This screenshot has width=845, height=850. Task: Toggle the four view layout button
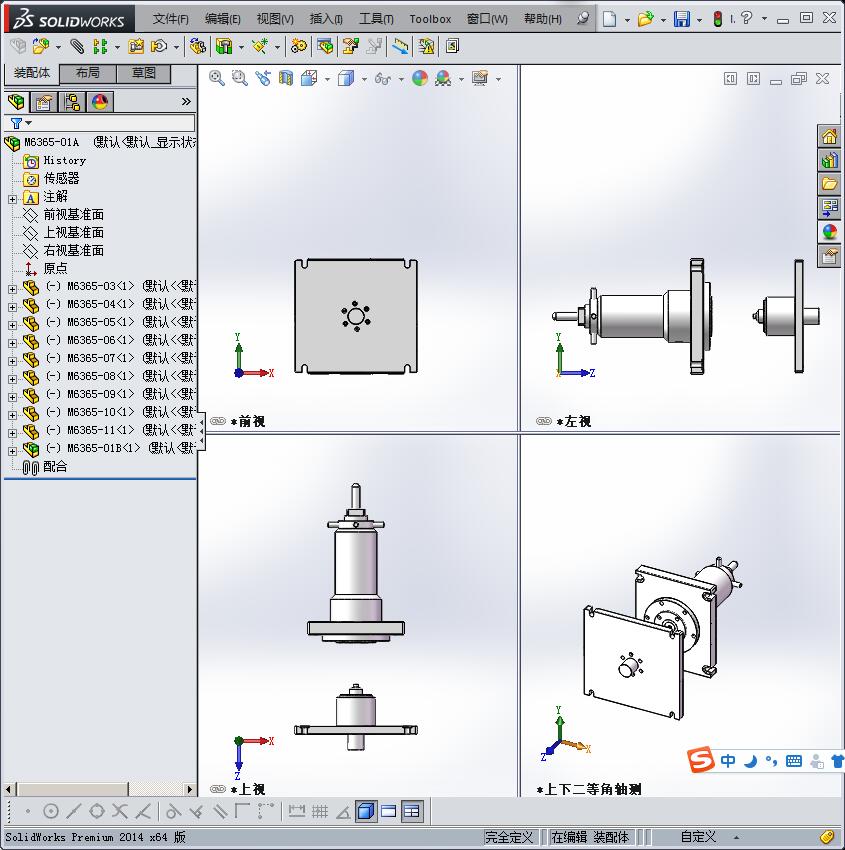[412, 812]
